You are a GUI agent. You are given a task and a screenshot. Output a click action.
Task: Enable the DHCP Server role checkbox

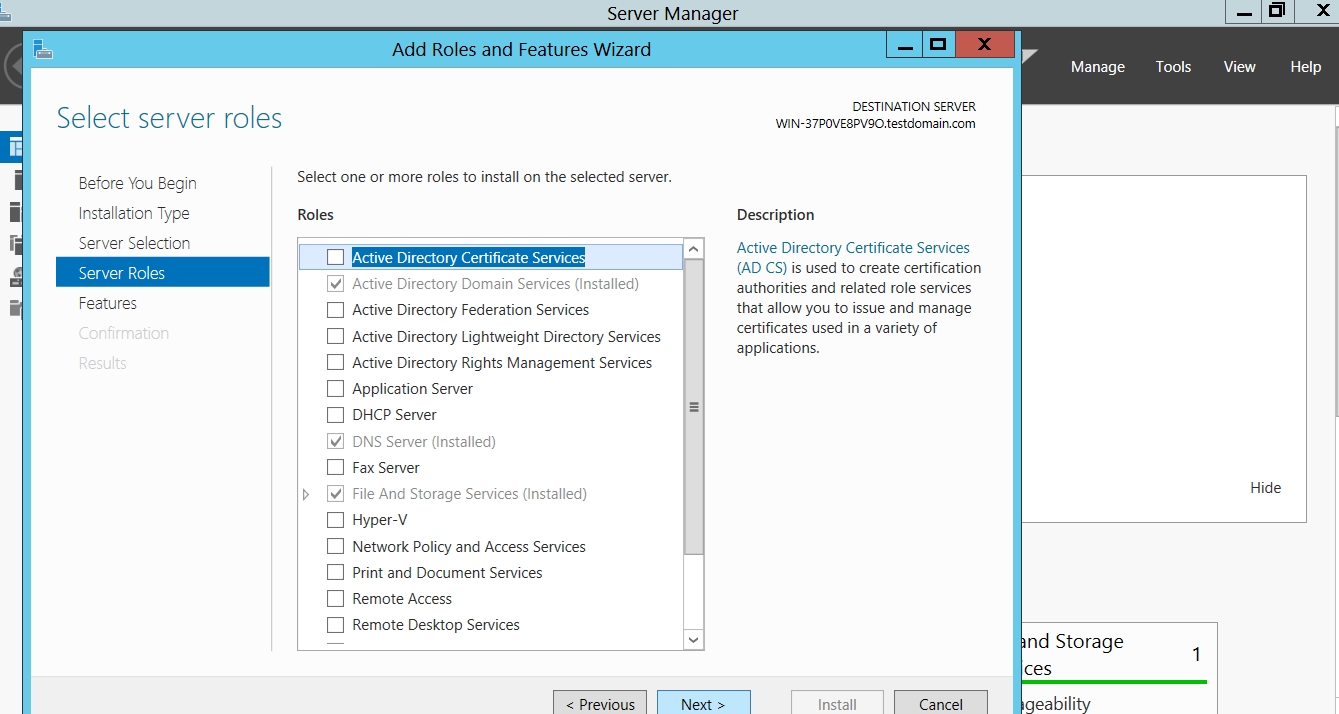point(335,415)
